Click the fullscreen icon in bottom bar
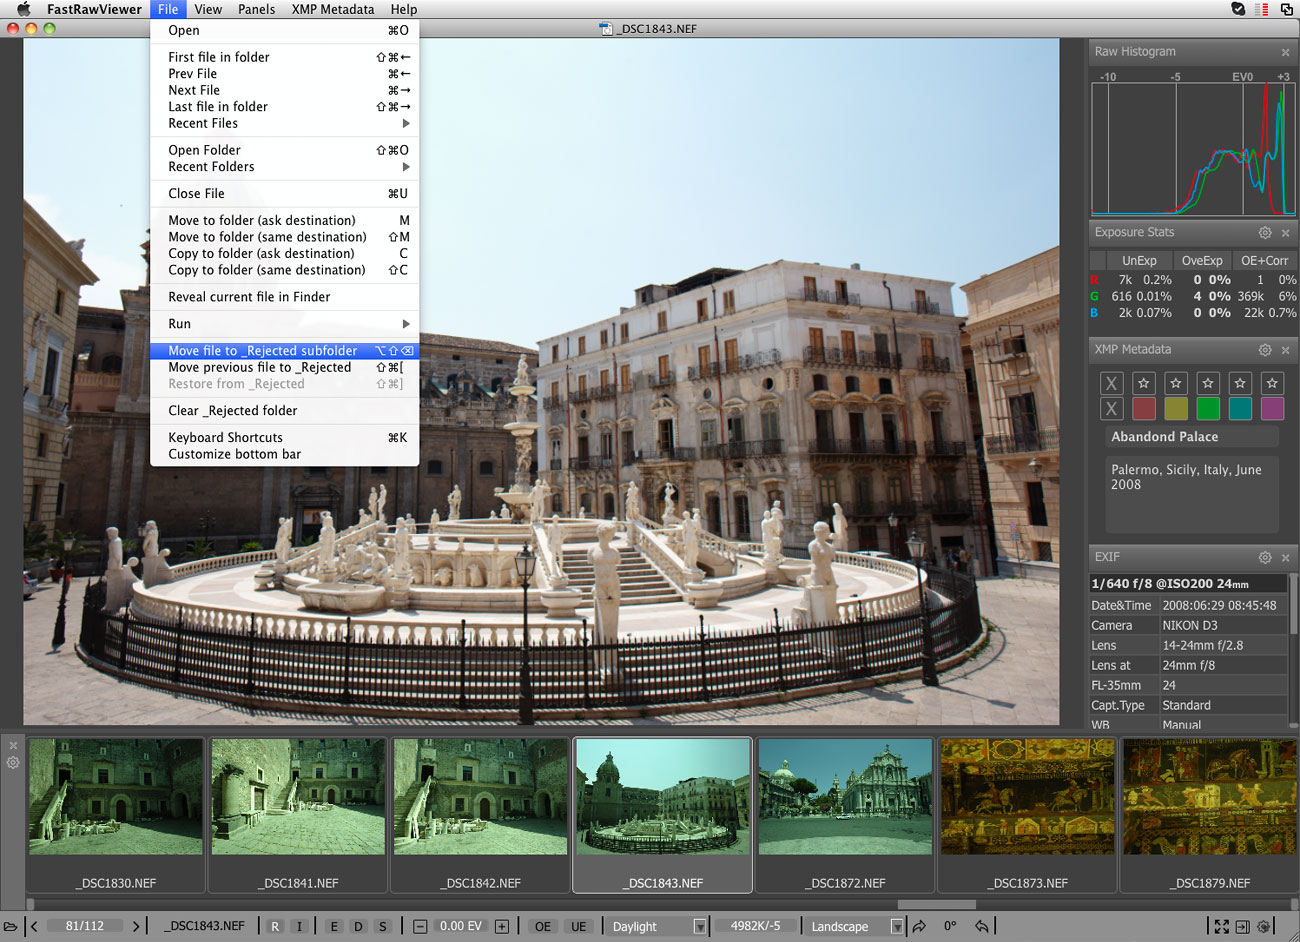 point(1221,926)
